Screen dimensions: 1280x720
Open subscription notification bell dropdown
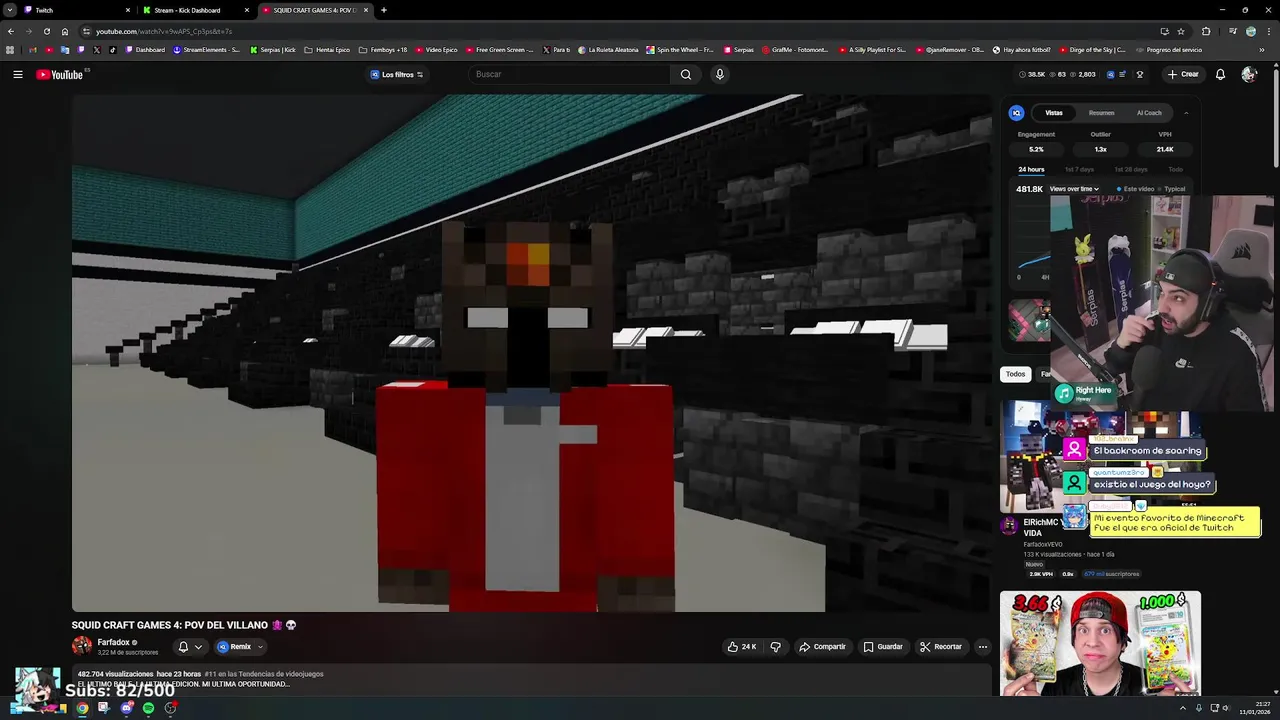tap(190, 647)
